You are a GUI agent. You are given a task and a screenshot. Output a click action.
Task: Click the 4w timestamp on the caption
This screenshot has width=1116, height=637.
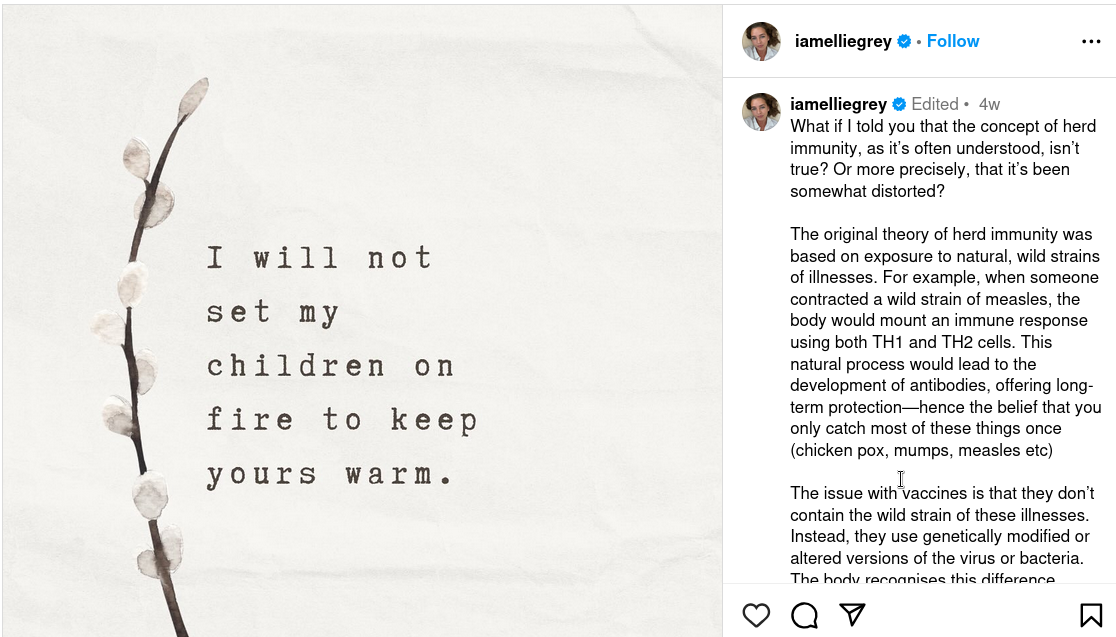tap(989, 104)
